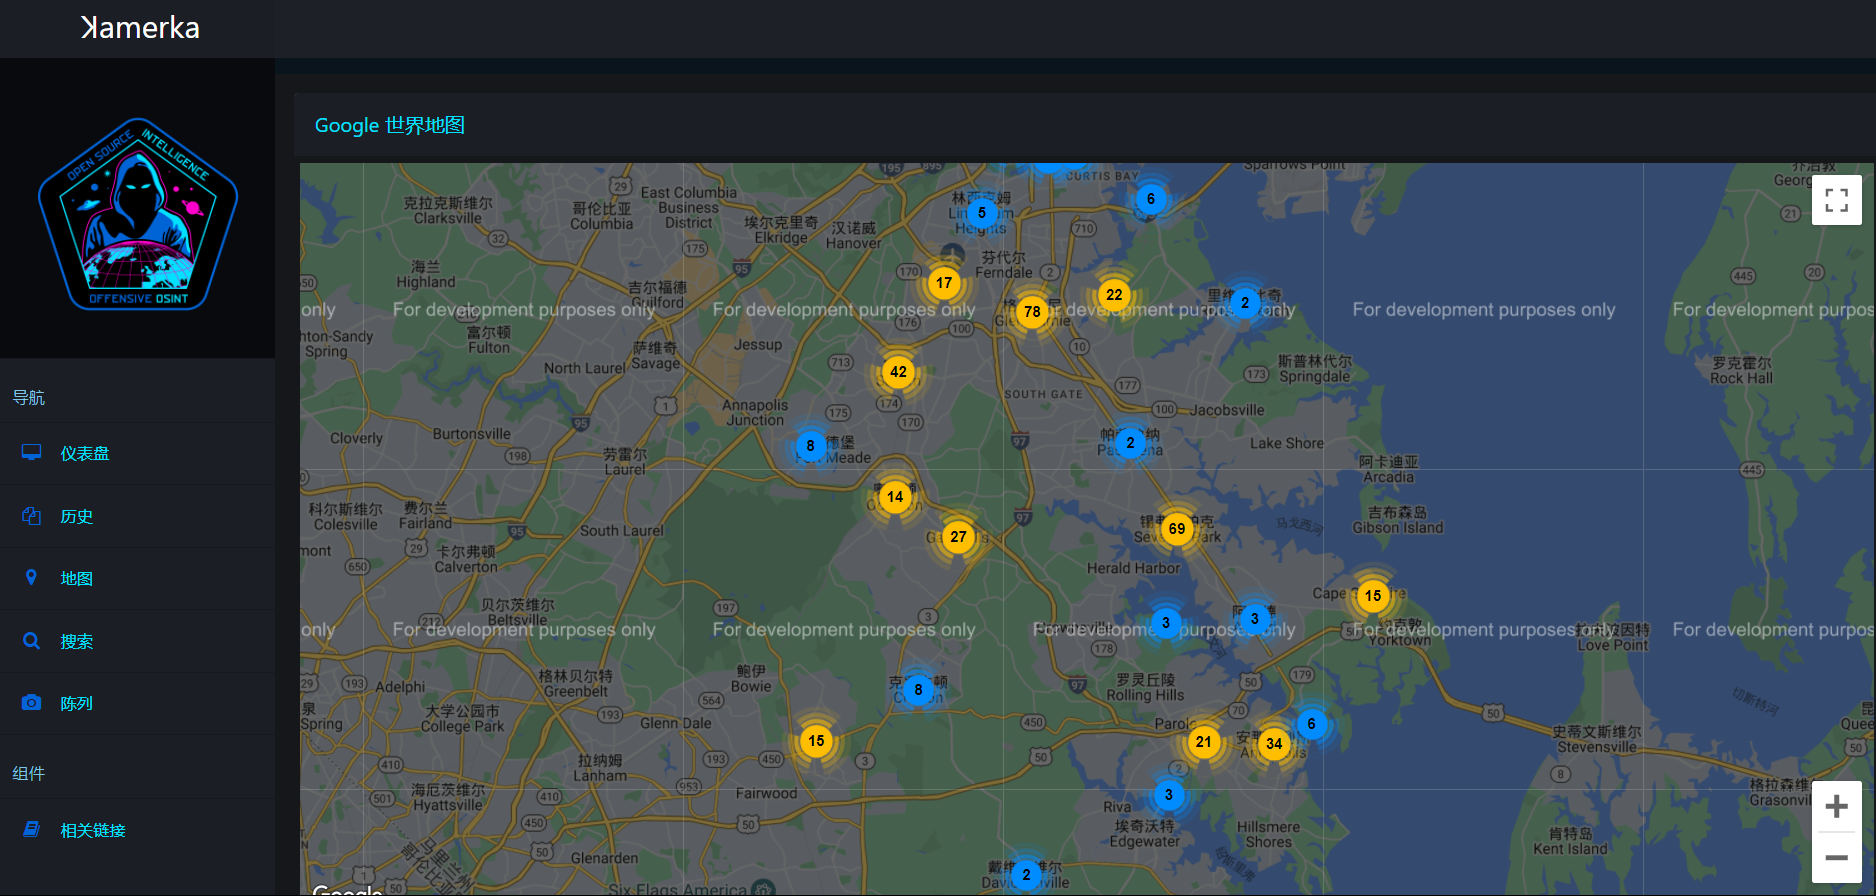Click yellow cluster marker 15 near College Park
Viewport: 1876px width, 896px height.
(x=817, y=741)
